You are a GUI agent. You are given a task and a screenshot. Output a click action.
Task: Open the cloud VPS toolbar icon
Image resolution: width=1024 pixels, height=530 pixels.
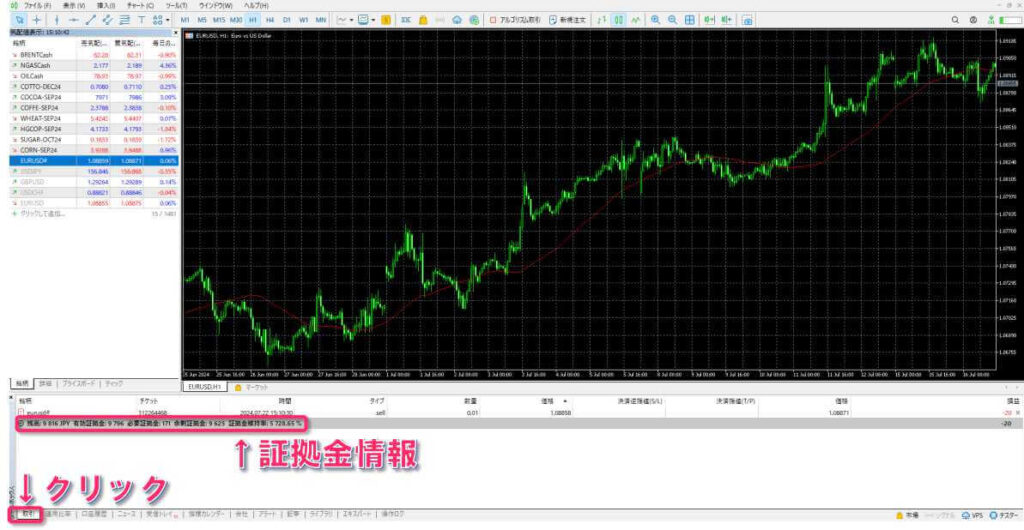pos(457,20)
